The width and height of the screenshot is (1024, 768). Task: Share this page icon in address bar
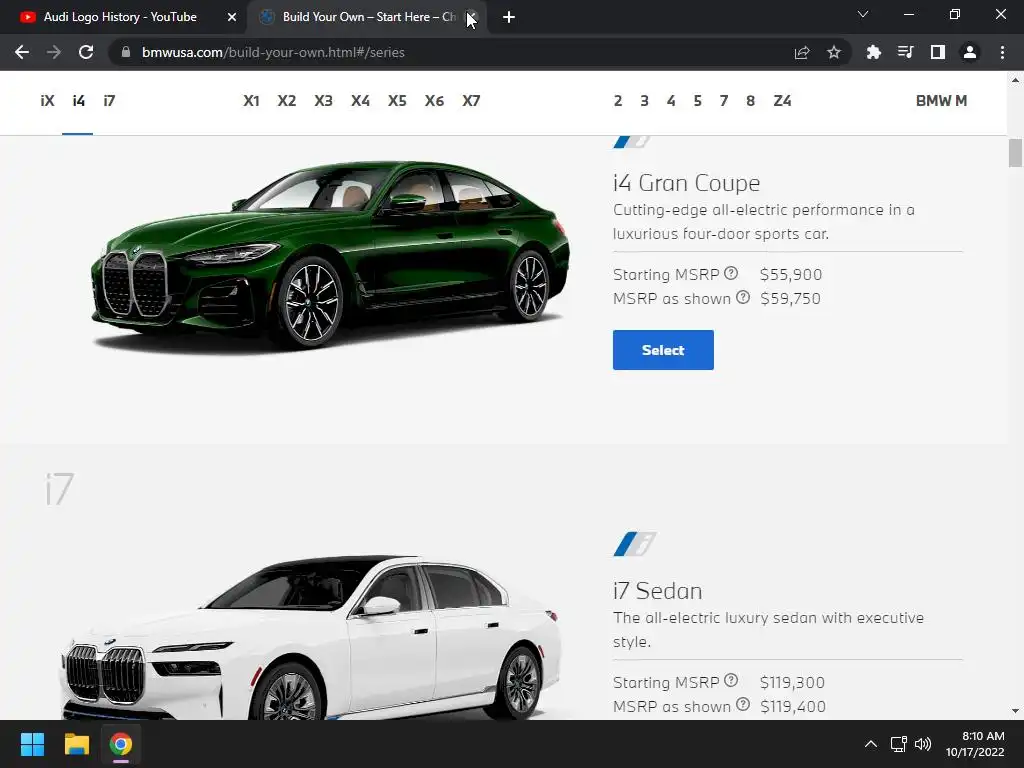(802, 52)
